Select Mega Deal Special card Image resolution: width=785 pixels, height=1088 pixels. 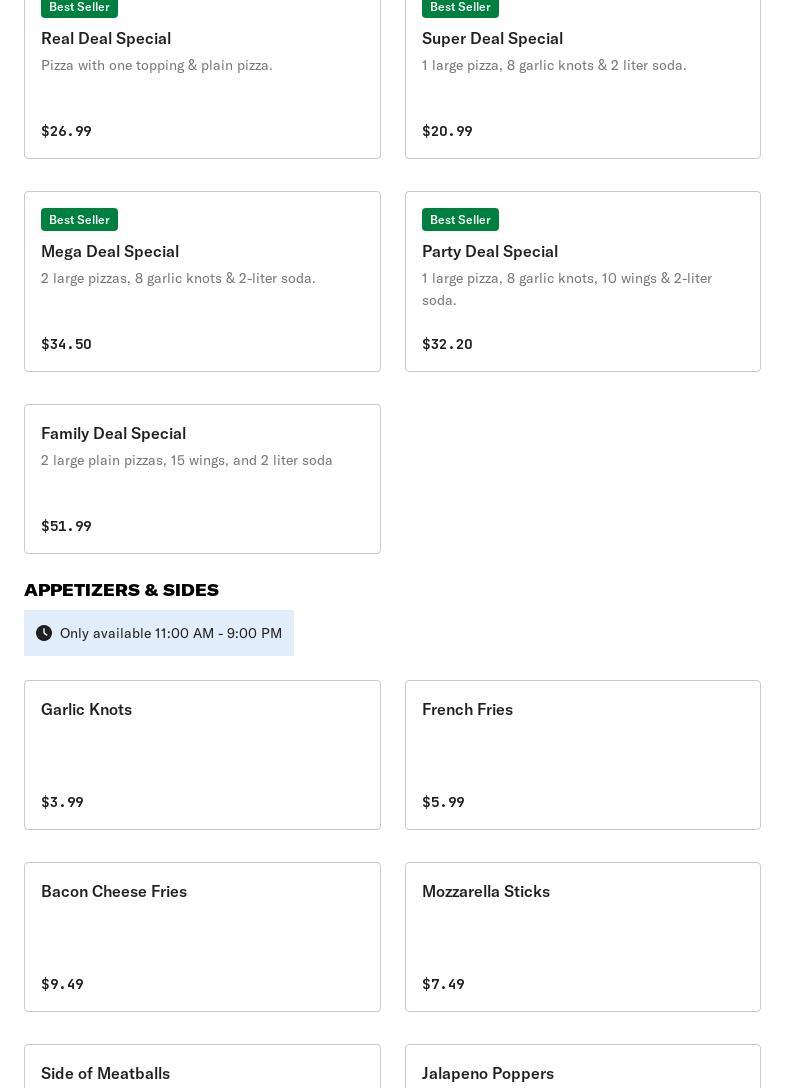[x=202, y=281]
